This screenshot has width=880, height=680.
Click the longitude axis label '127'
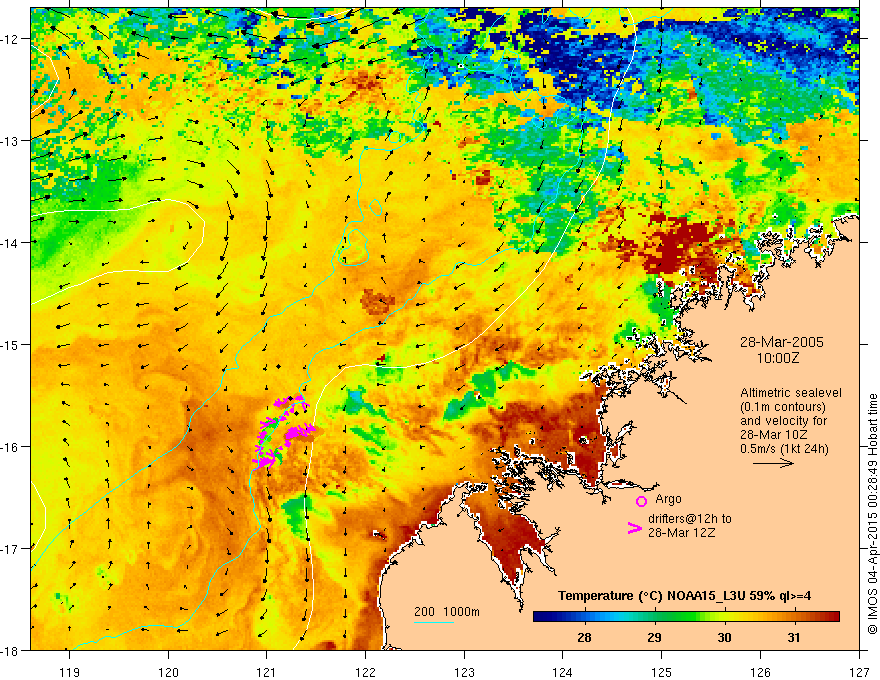859,672
